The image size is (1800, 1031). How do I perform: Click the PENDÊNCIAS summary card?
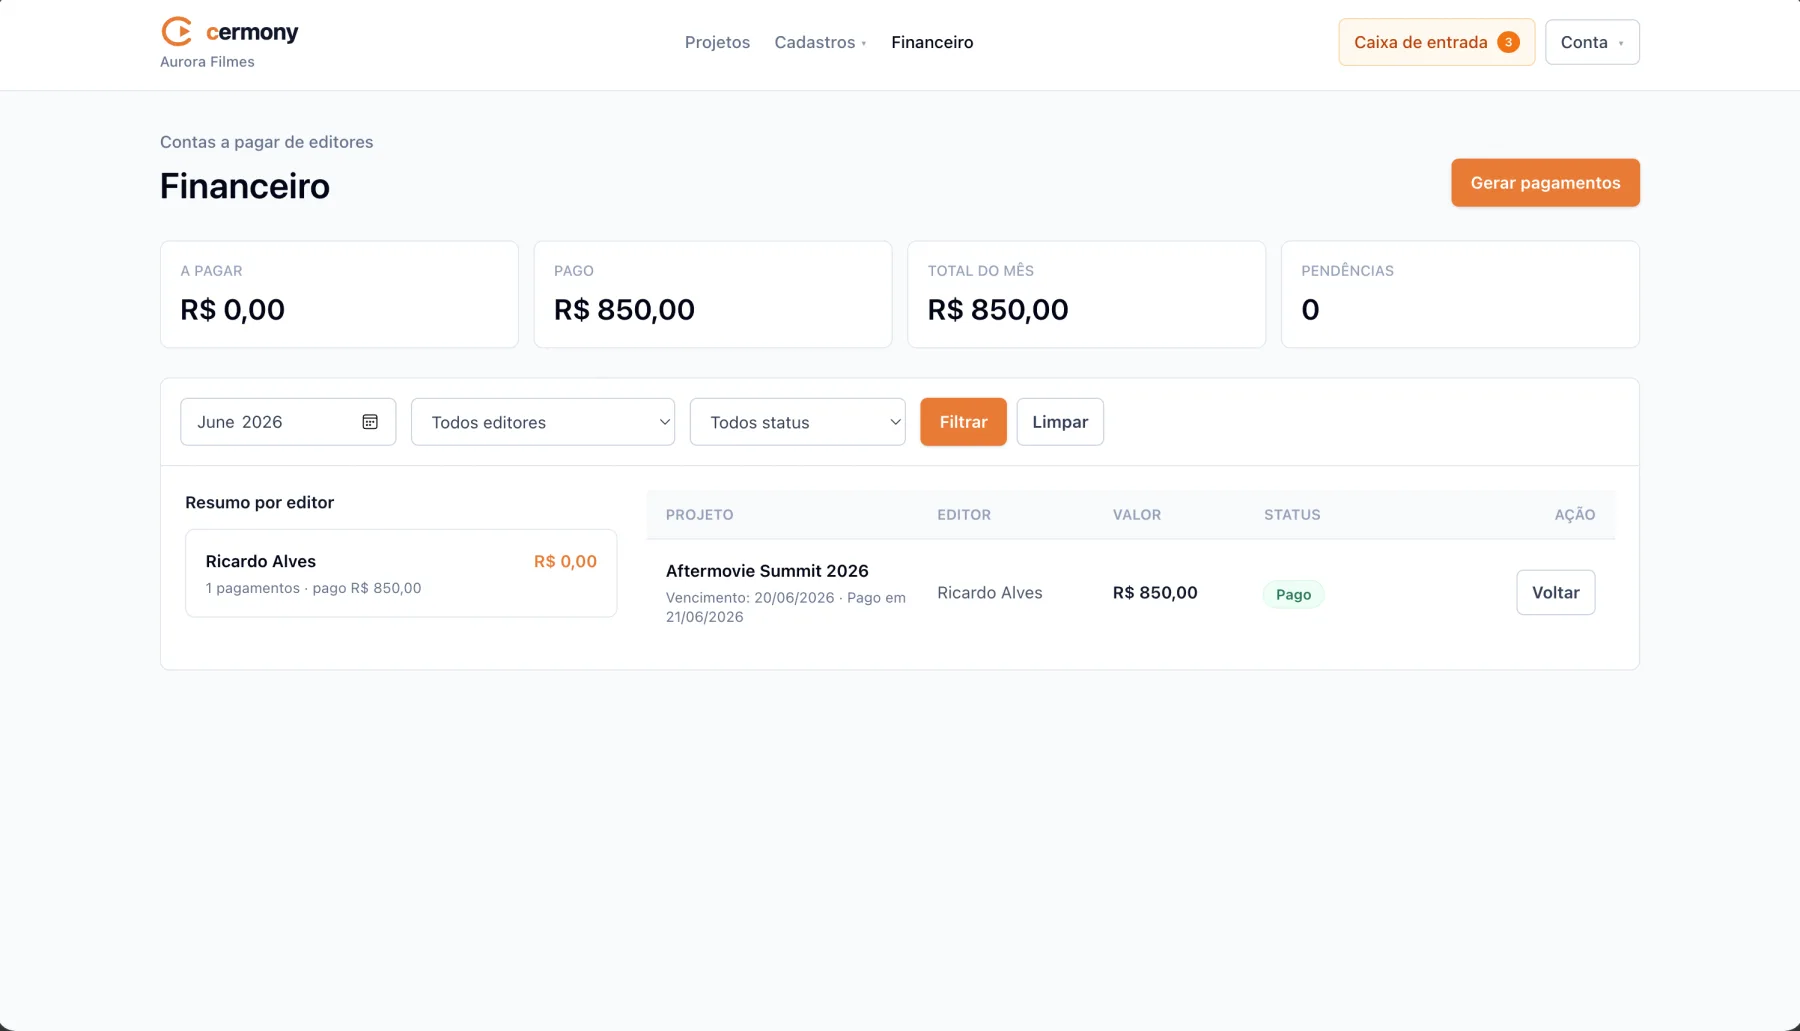[1460, 294]
